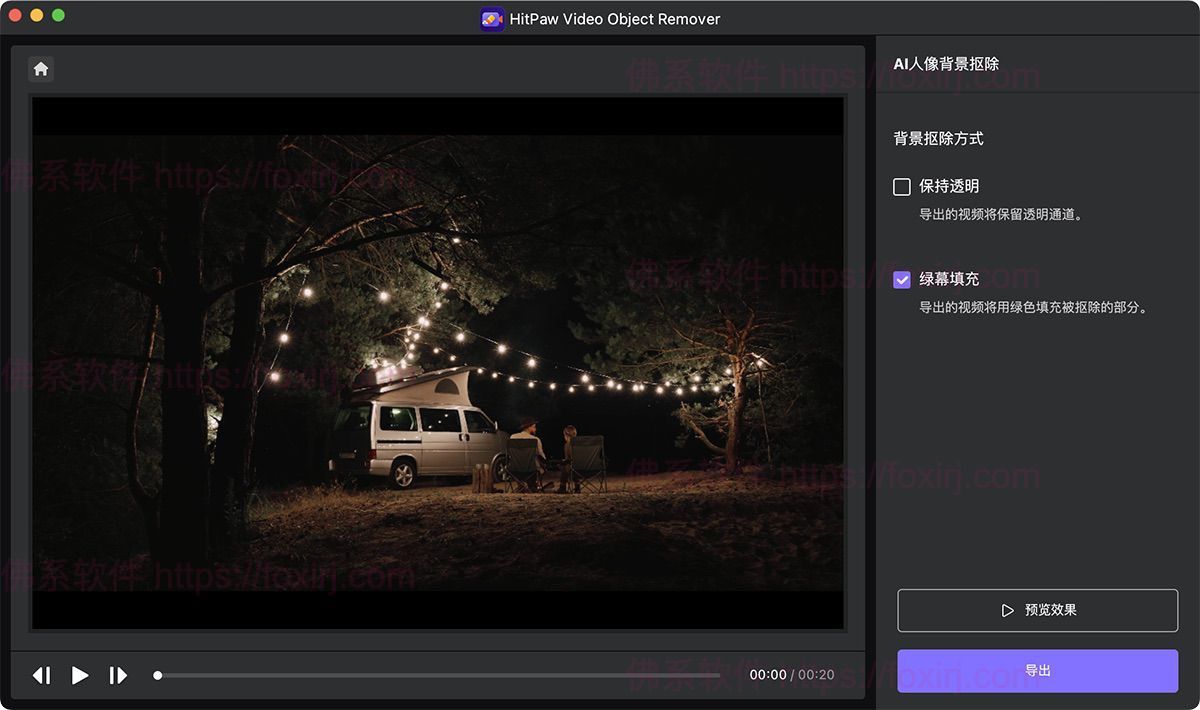Screen dimensions: 1200x710
Task: Minimize the window using the yellow button
Action: [x=37, y=16]
